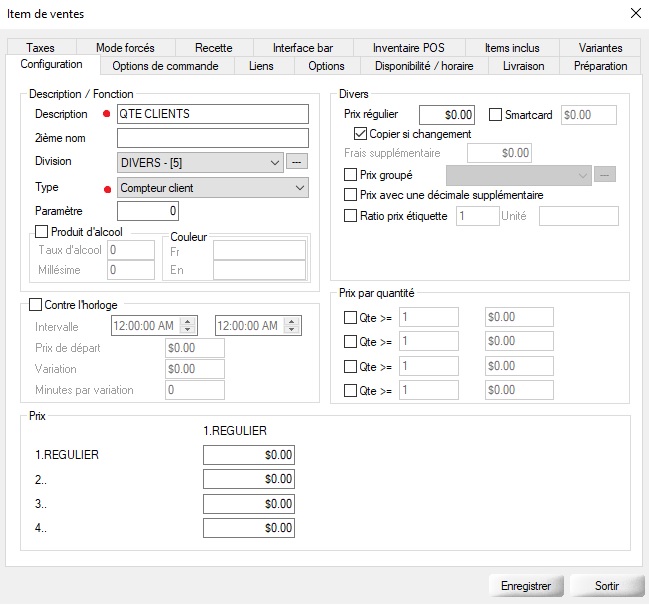
Task: Click the ellipsis button beside Division
Action: click(x=297, y=162)
